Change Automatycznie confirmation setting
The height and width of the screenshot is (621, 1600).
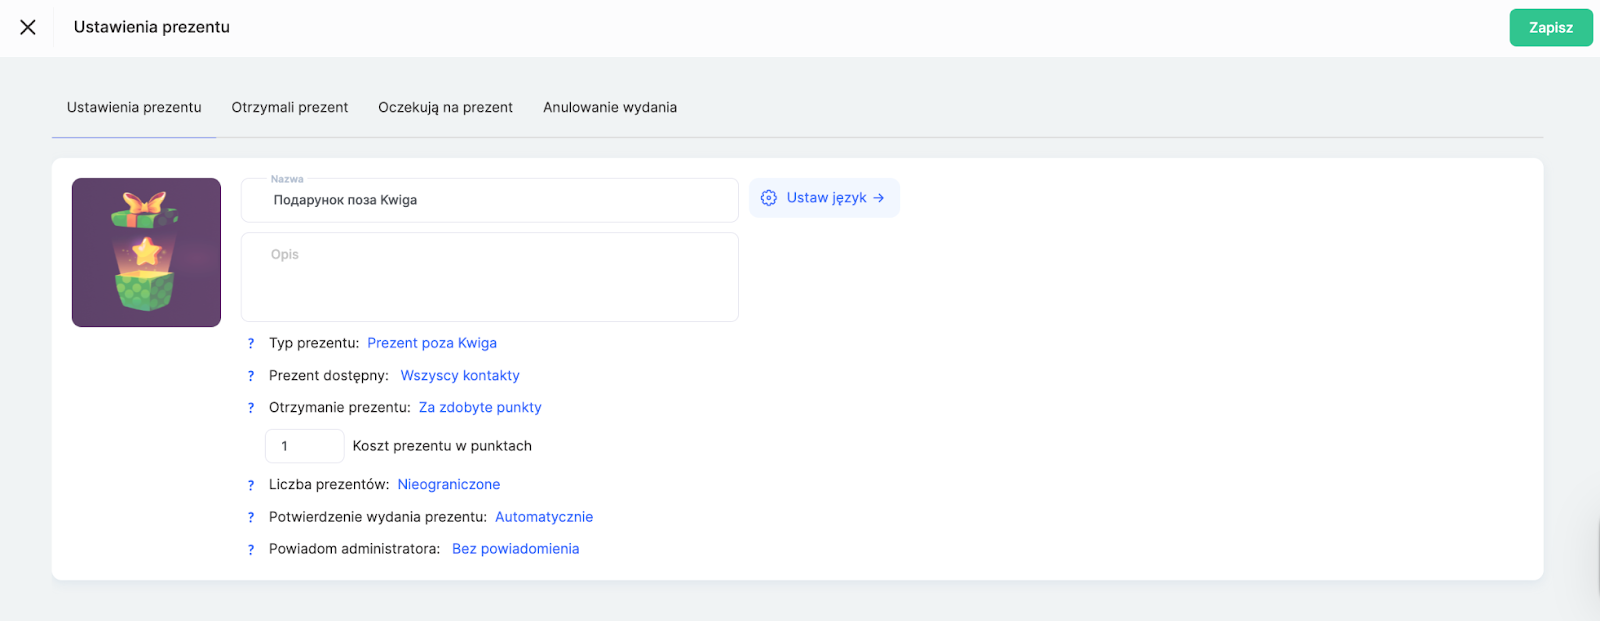(x=543, y=517)
